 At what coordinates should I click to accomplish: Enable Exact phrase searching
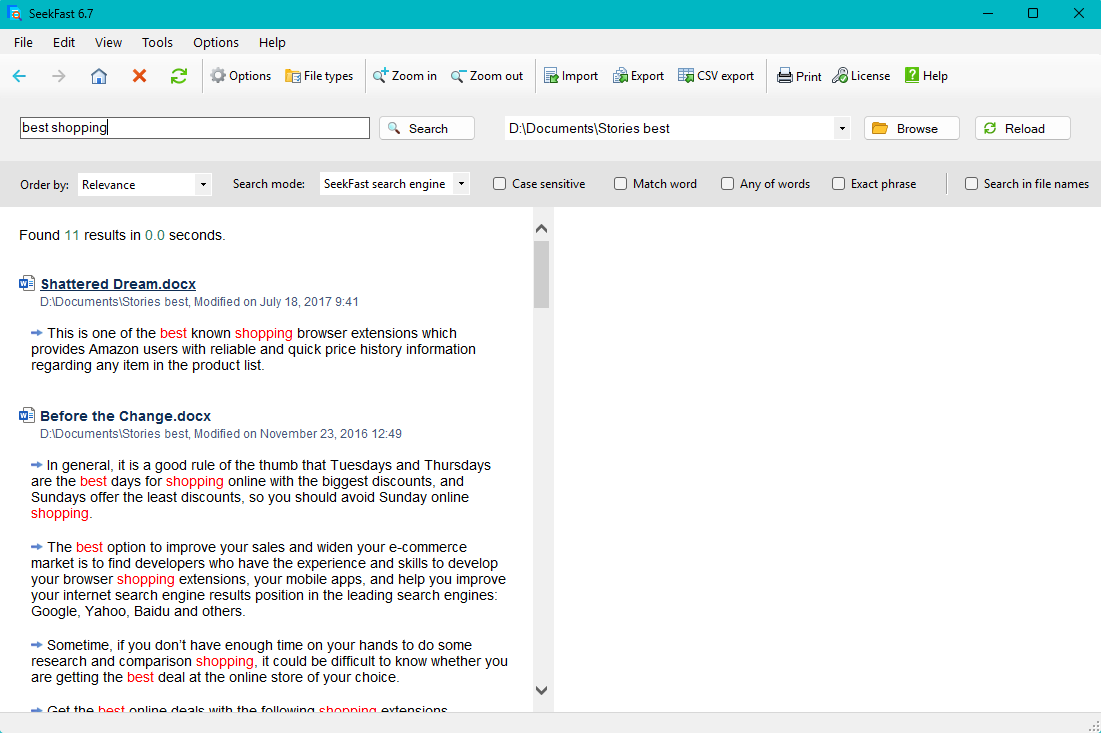(838, 184)
